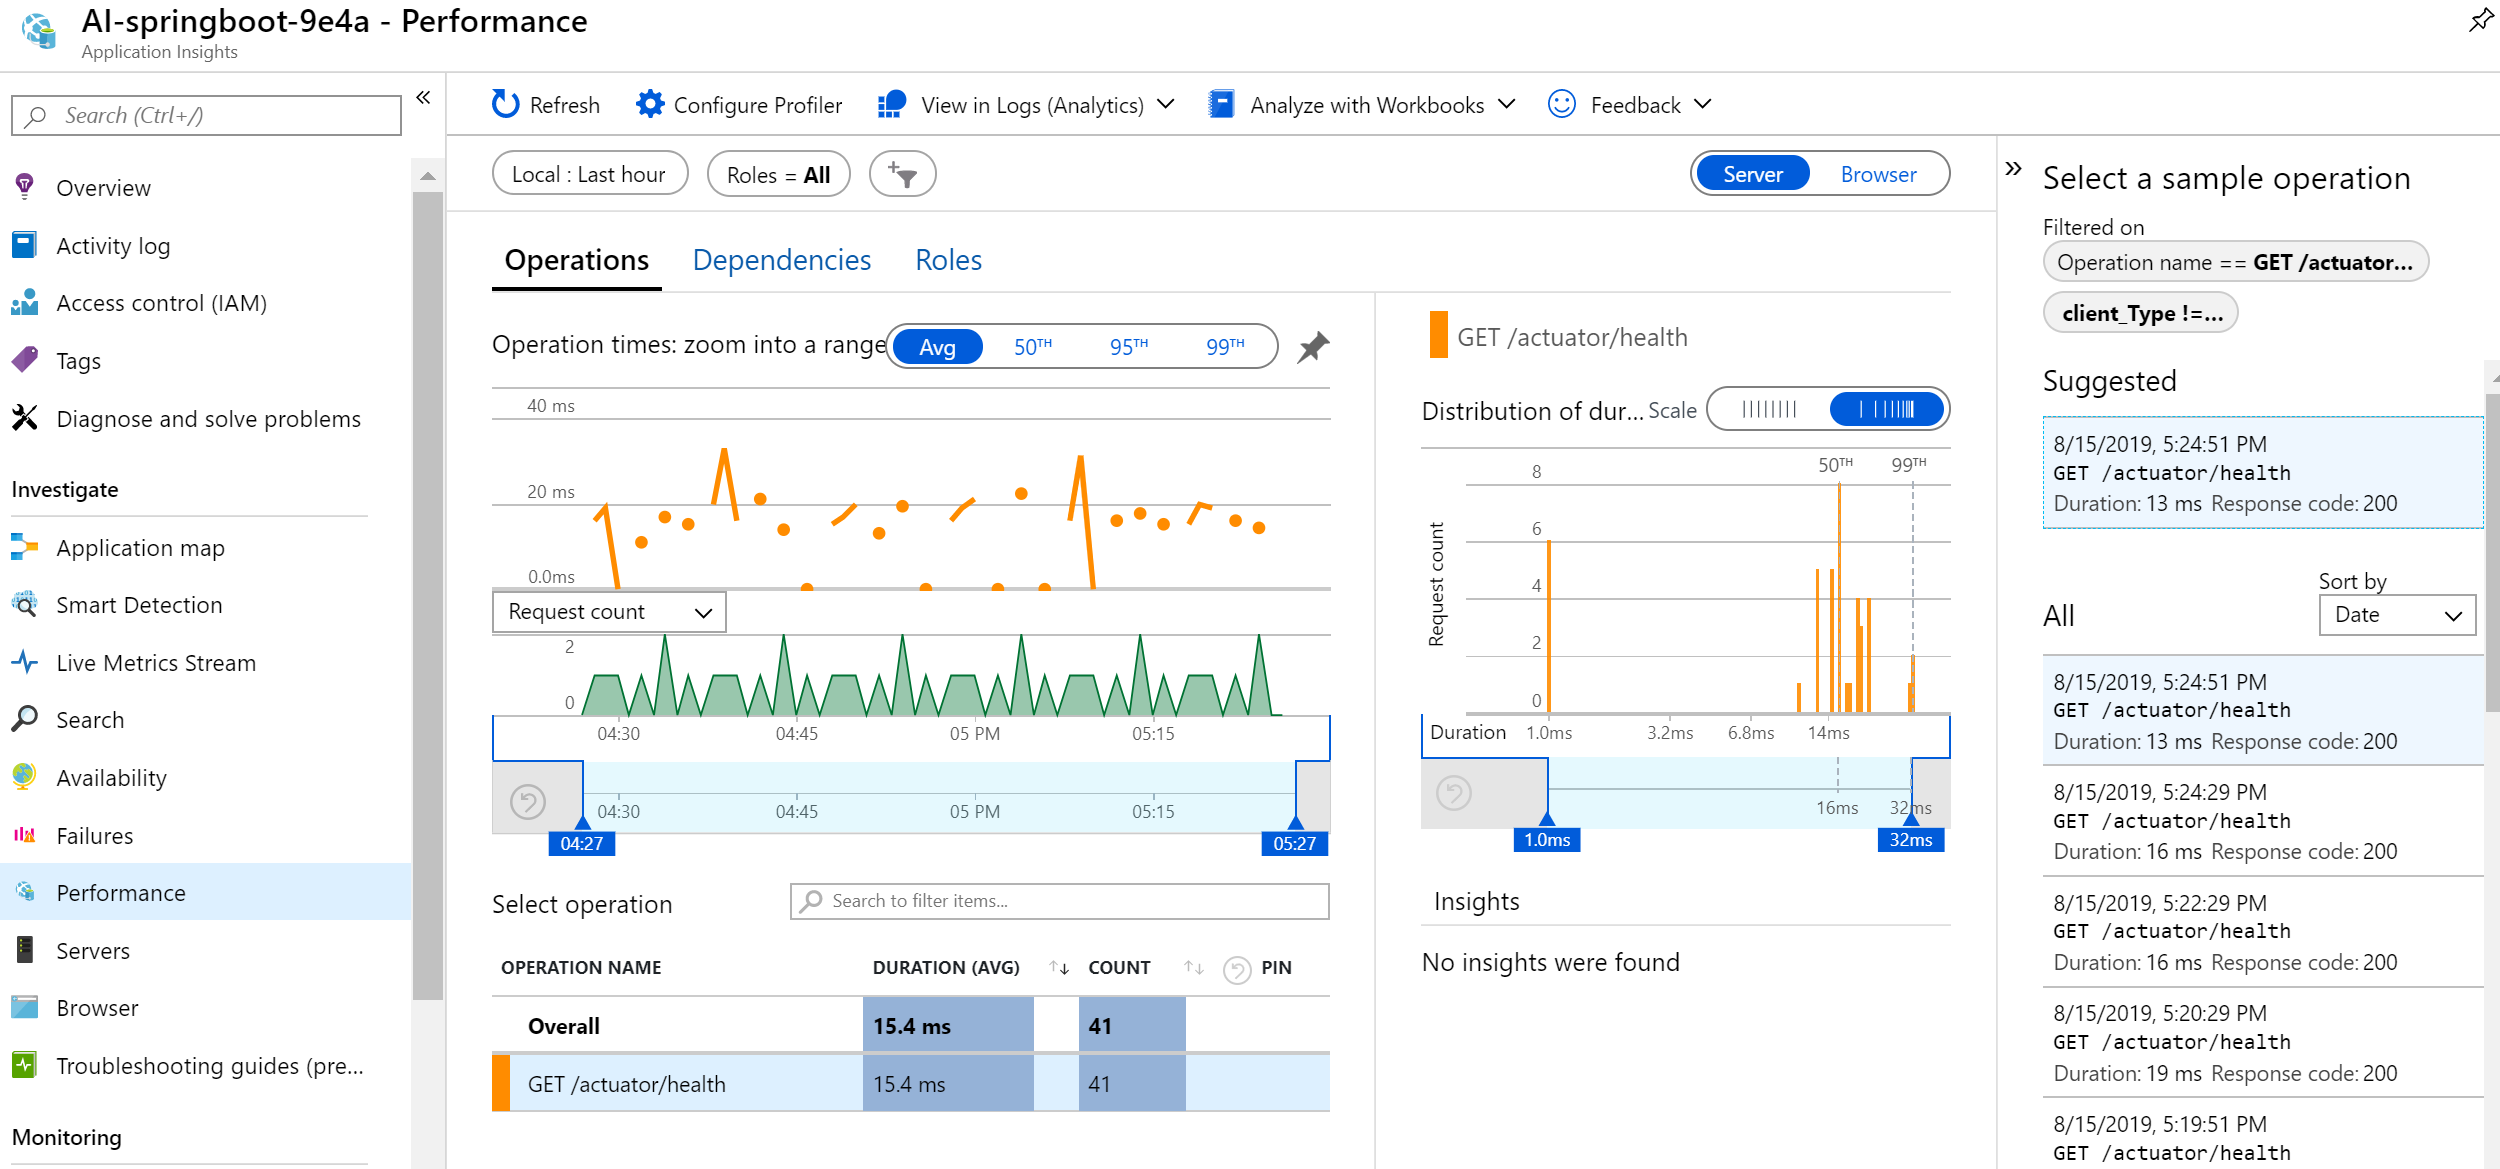
Task: Open Access control (IAM) icon
Action: [x=25, y=302]
